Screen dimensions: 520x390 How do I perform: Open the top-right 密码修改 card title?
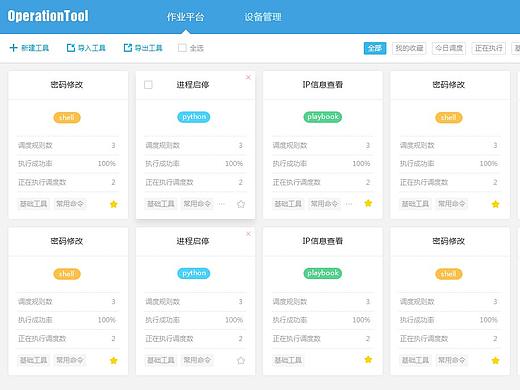(449, 85)
